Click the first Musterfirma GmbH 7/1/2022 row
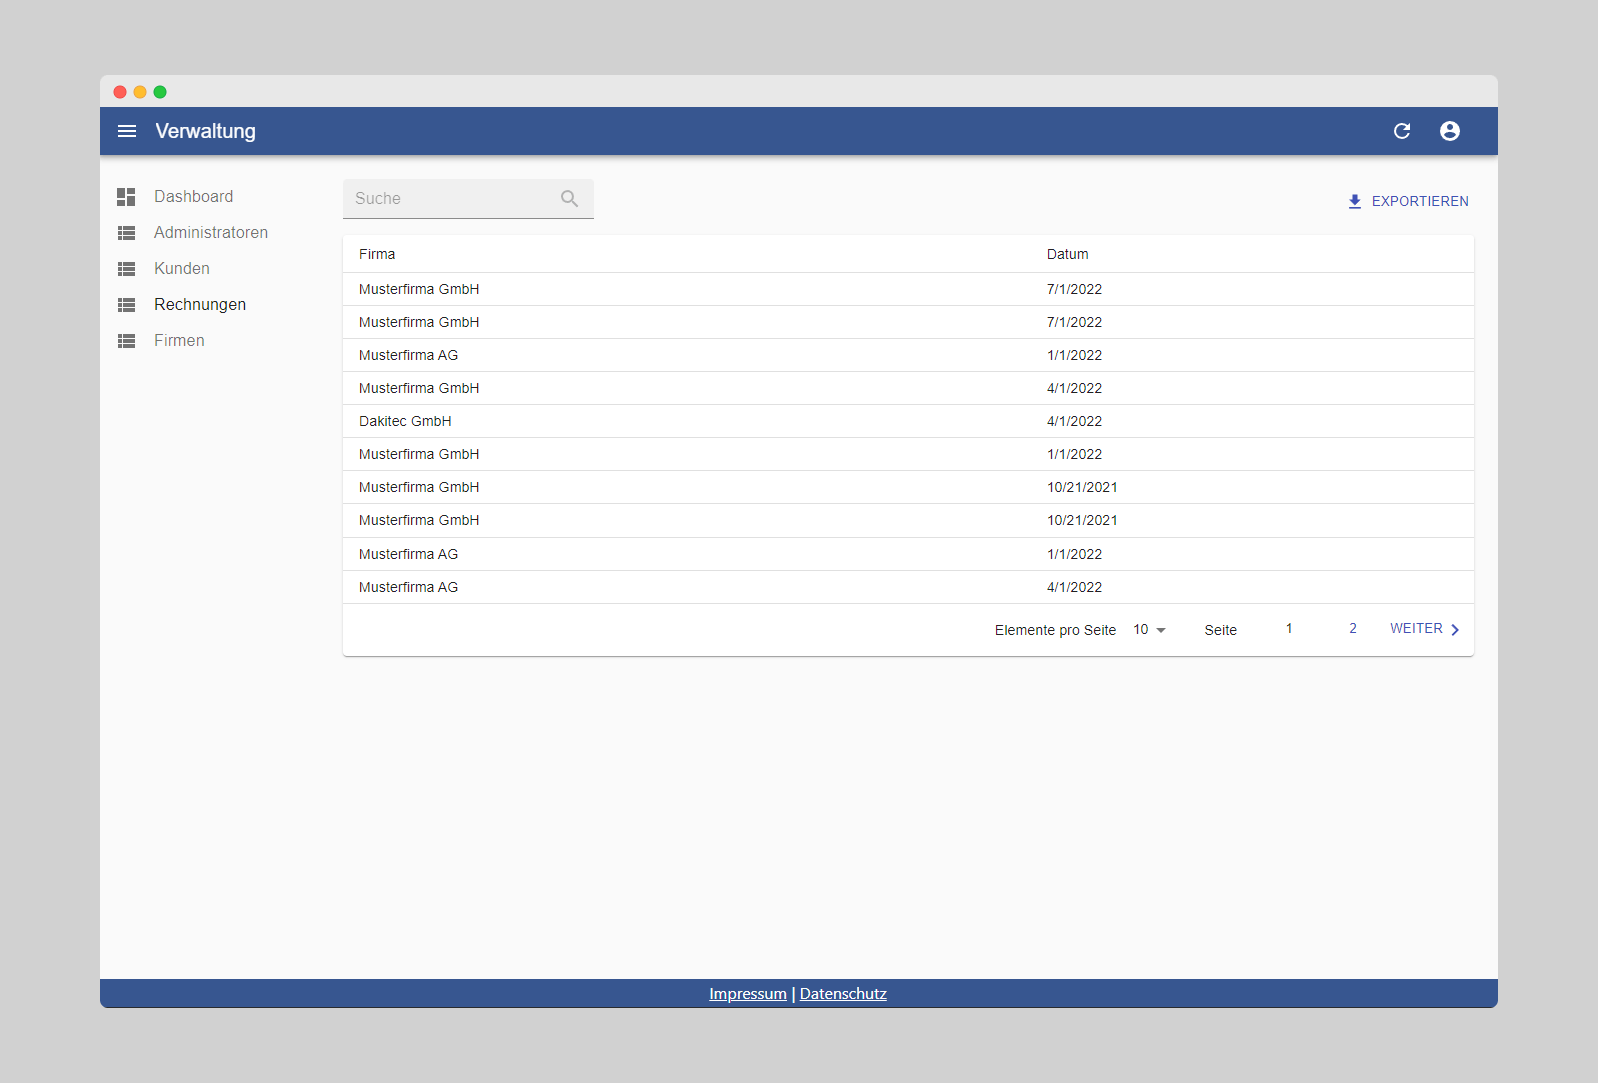Image resolution: width=1598 pixels, height=1083 pixels. point(908,289)
